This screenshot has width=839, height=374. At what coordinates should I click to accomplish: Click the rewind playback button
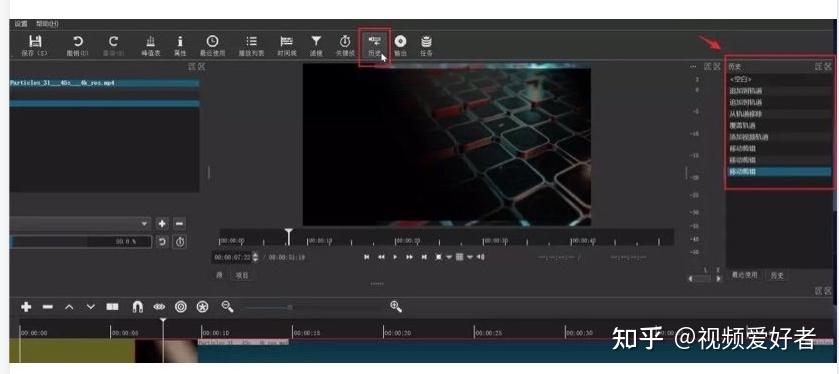pos(381,257)
